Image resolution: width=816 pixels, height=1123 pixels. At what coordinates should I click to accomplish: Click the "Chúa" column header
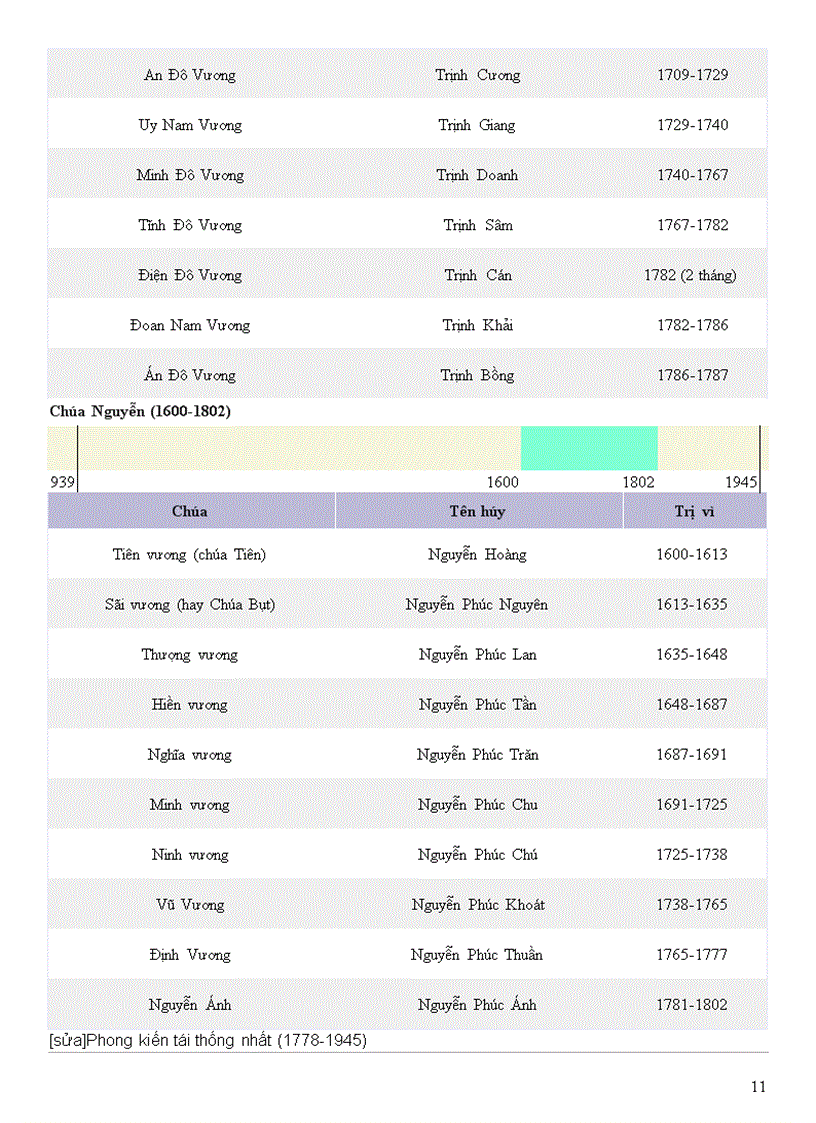click(189, 511)
